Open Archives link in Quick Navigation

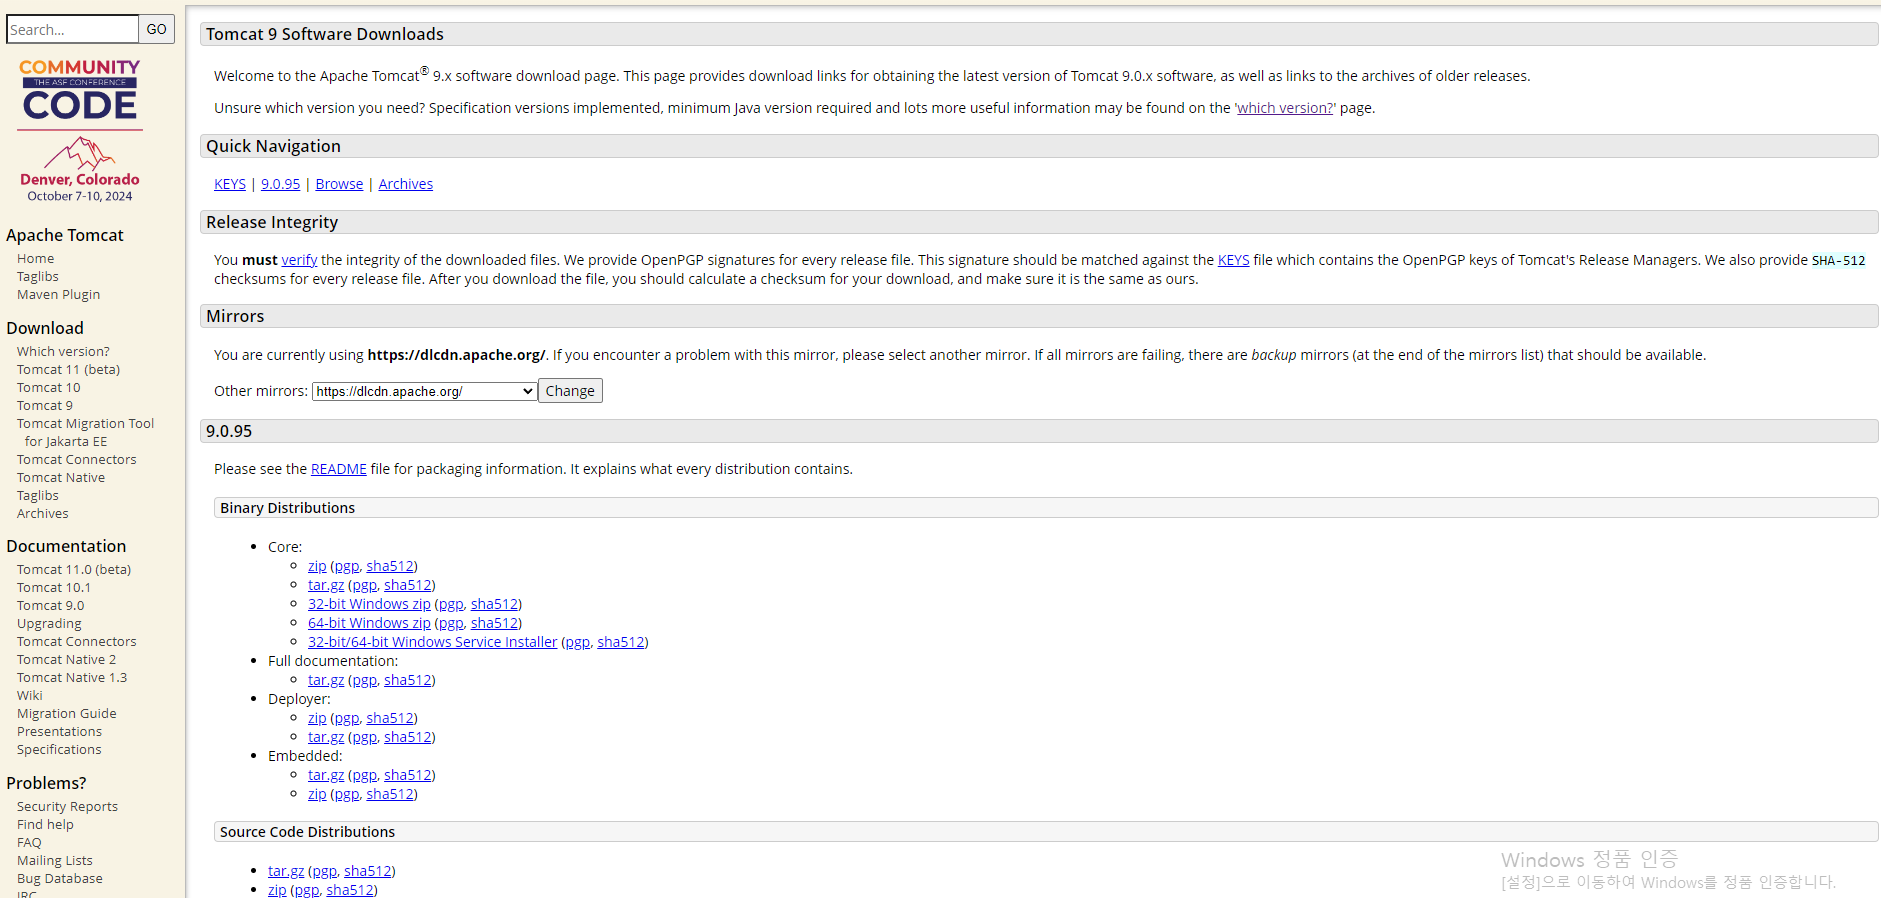pos(406,184)
